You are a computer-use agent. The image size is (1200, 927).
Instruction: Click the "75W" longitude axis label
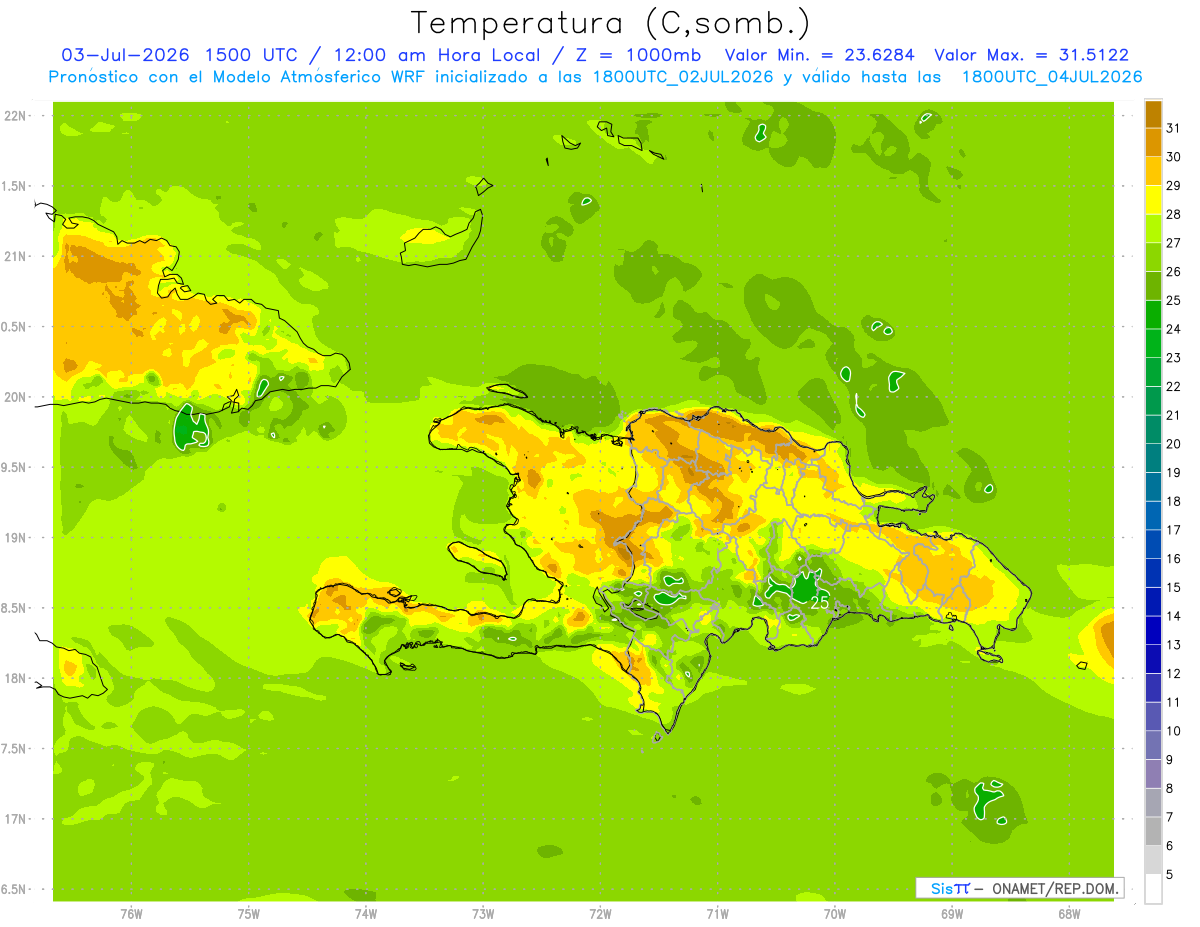249,914
